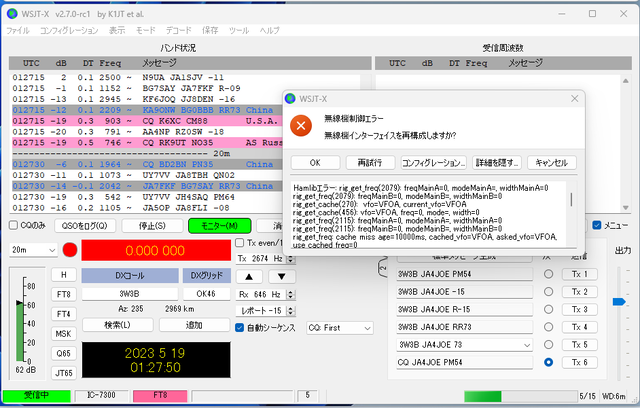The width and height of the screenshot is (640, 408).
Task: Open the 表示 menu
Action: pyautogui.click(x=117, y=31)
